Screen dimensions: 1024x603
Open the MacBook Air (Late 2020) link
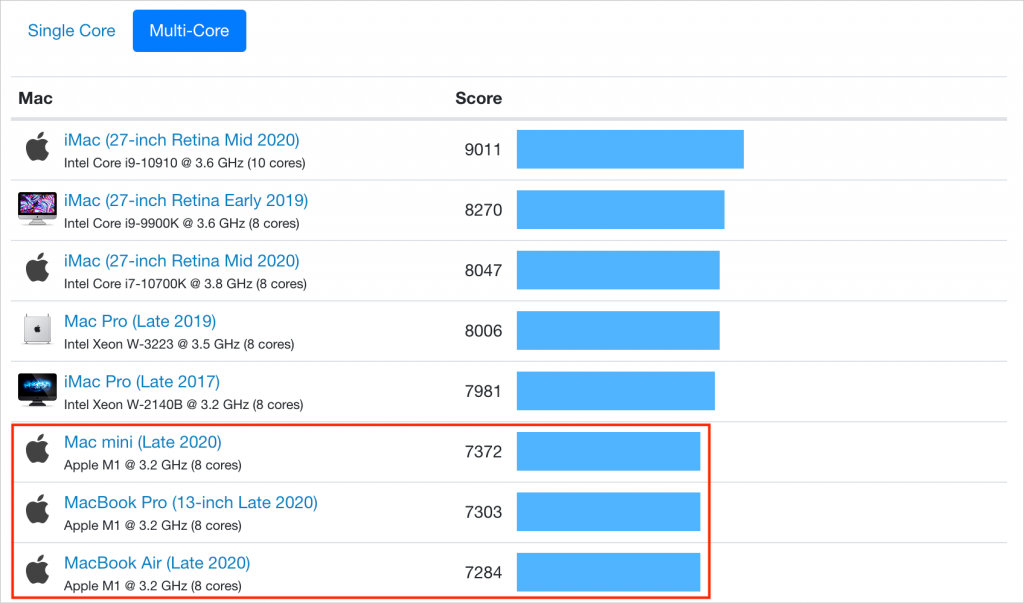click(x=157, y=563)
